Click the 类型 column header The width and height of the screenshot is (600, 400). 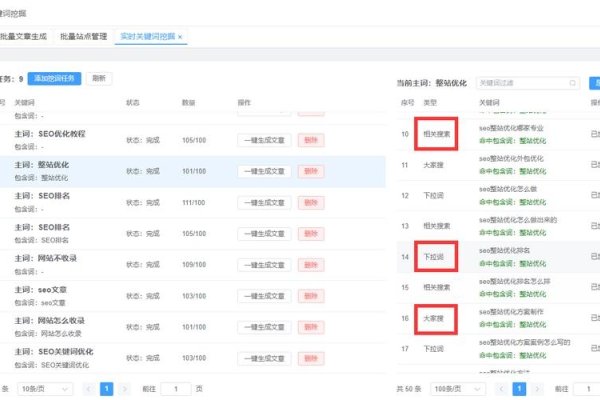(x=430, y=103)
